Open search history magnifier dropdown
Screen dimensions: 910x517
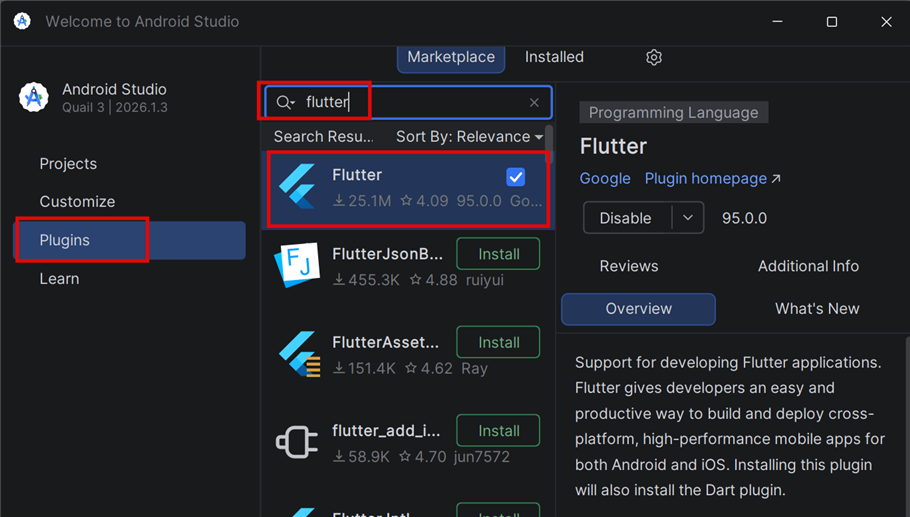[286, 103]
